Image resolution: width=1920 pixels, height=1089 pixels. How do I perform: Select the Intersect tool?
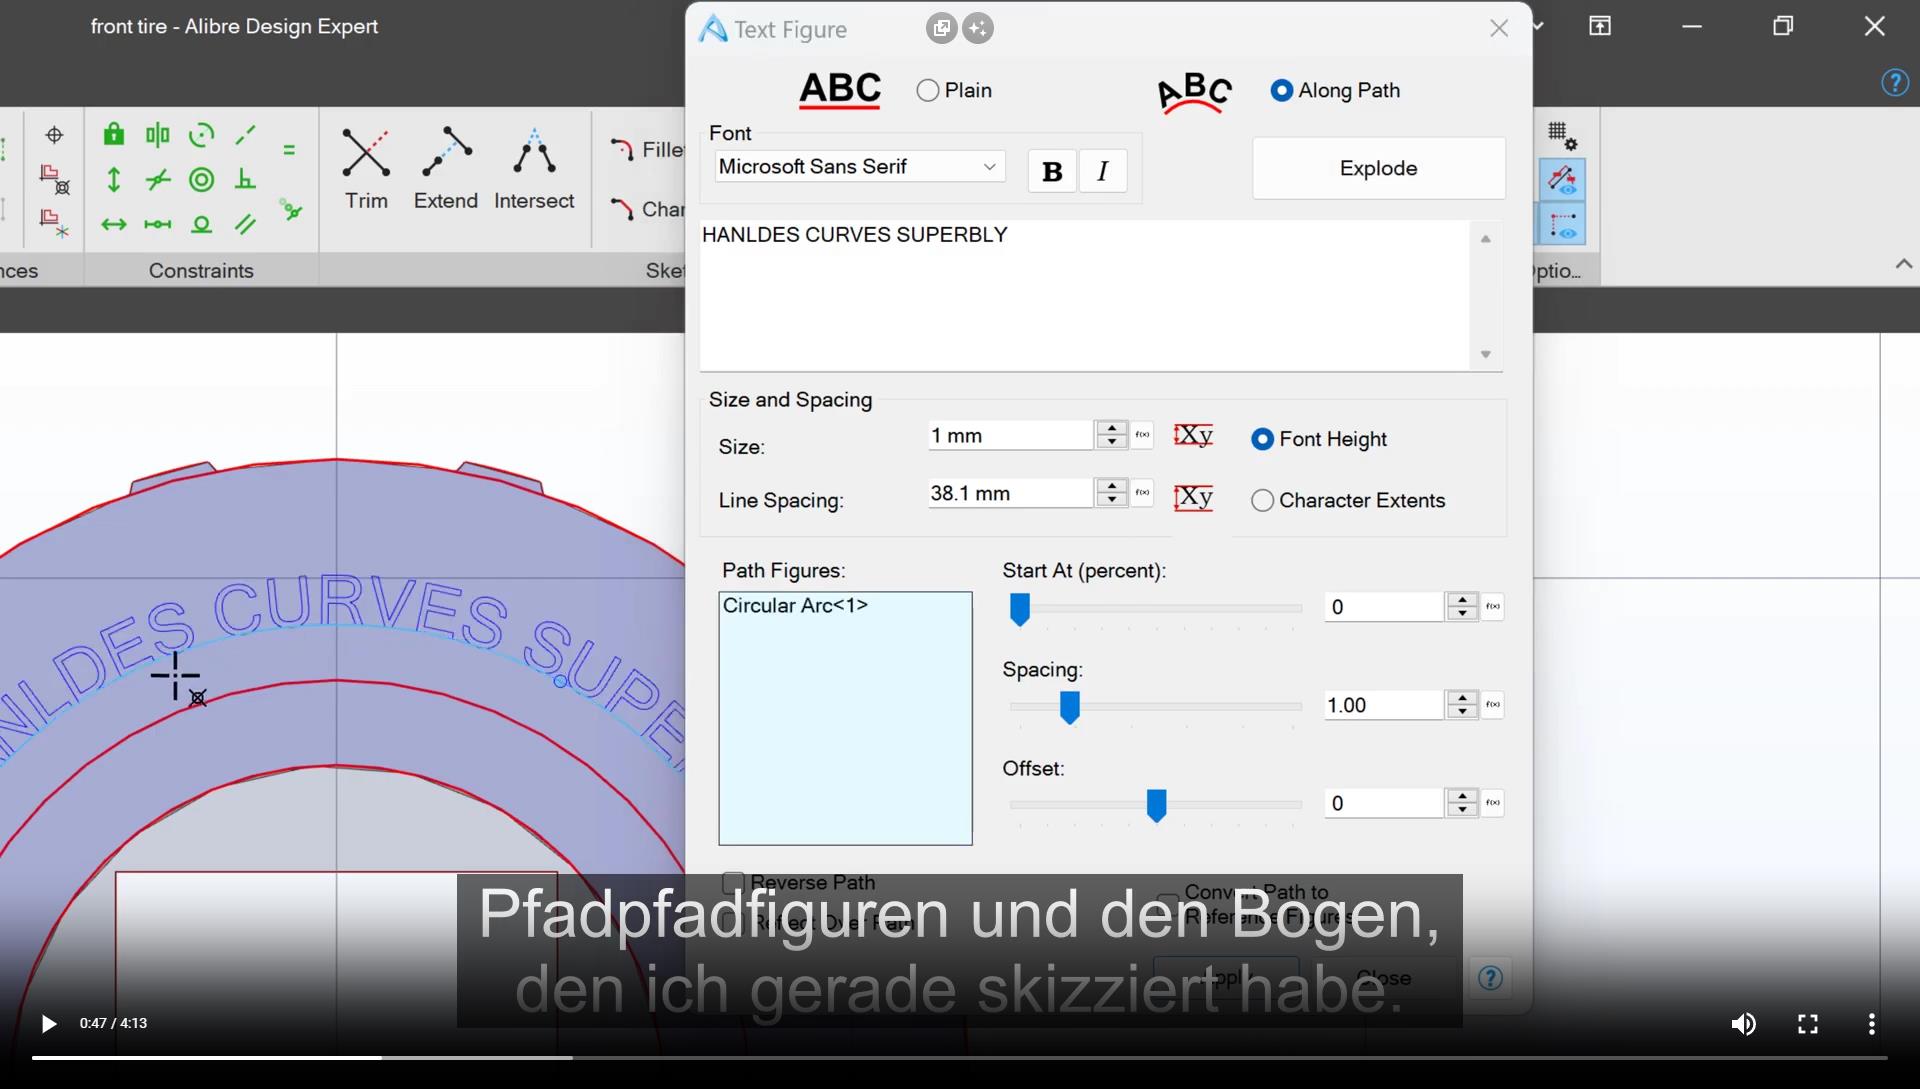pos(534,168)
